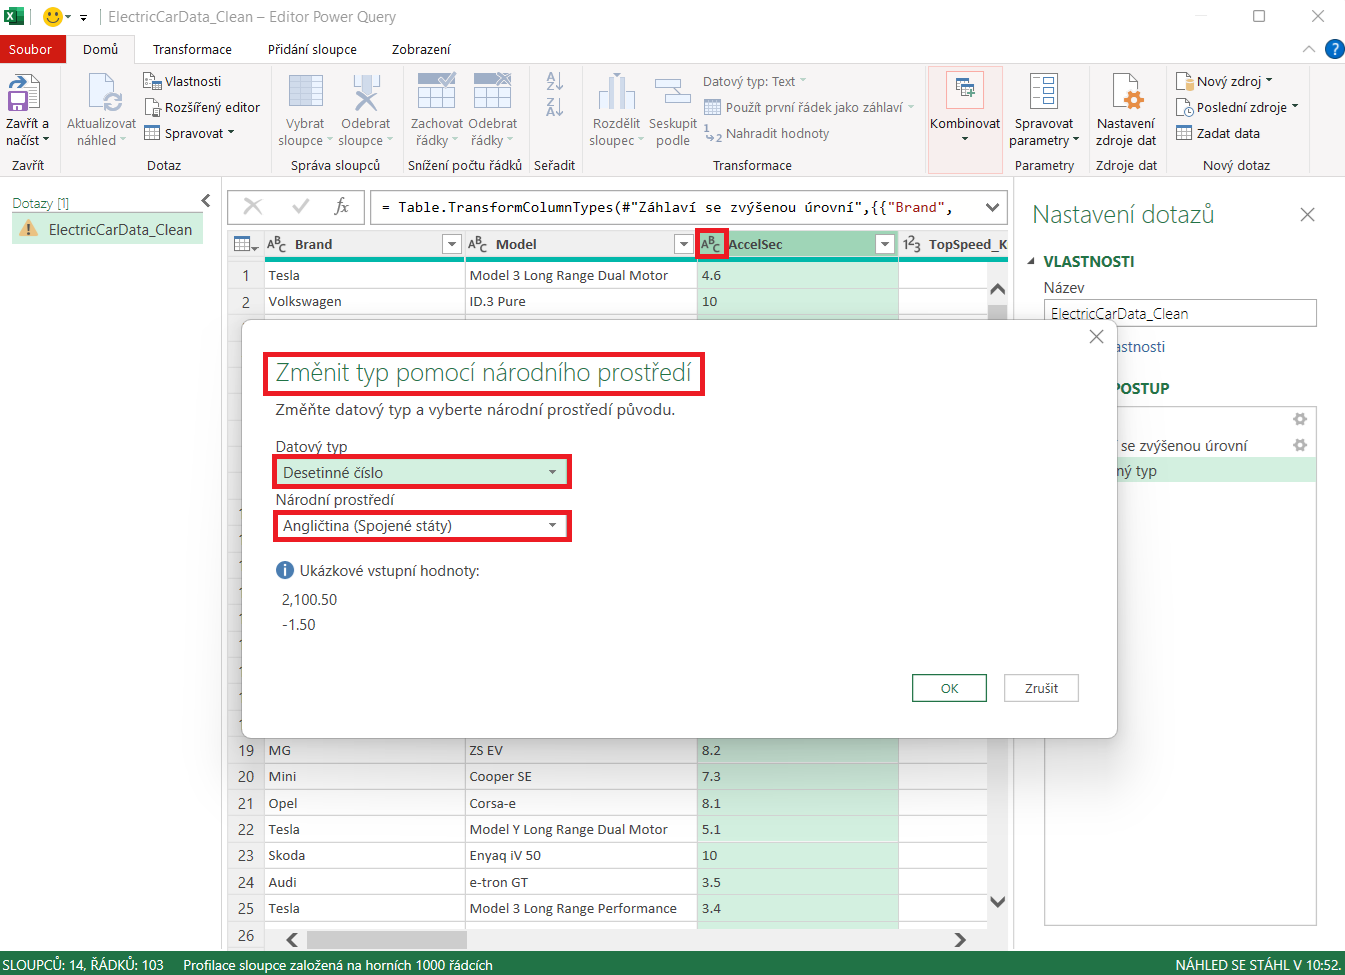Open the Model column filter dropdown

[683, 244]
